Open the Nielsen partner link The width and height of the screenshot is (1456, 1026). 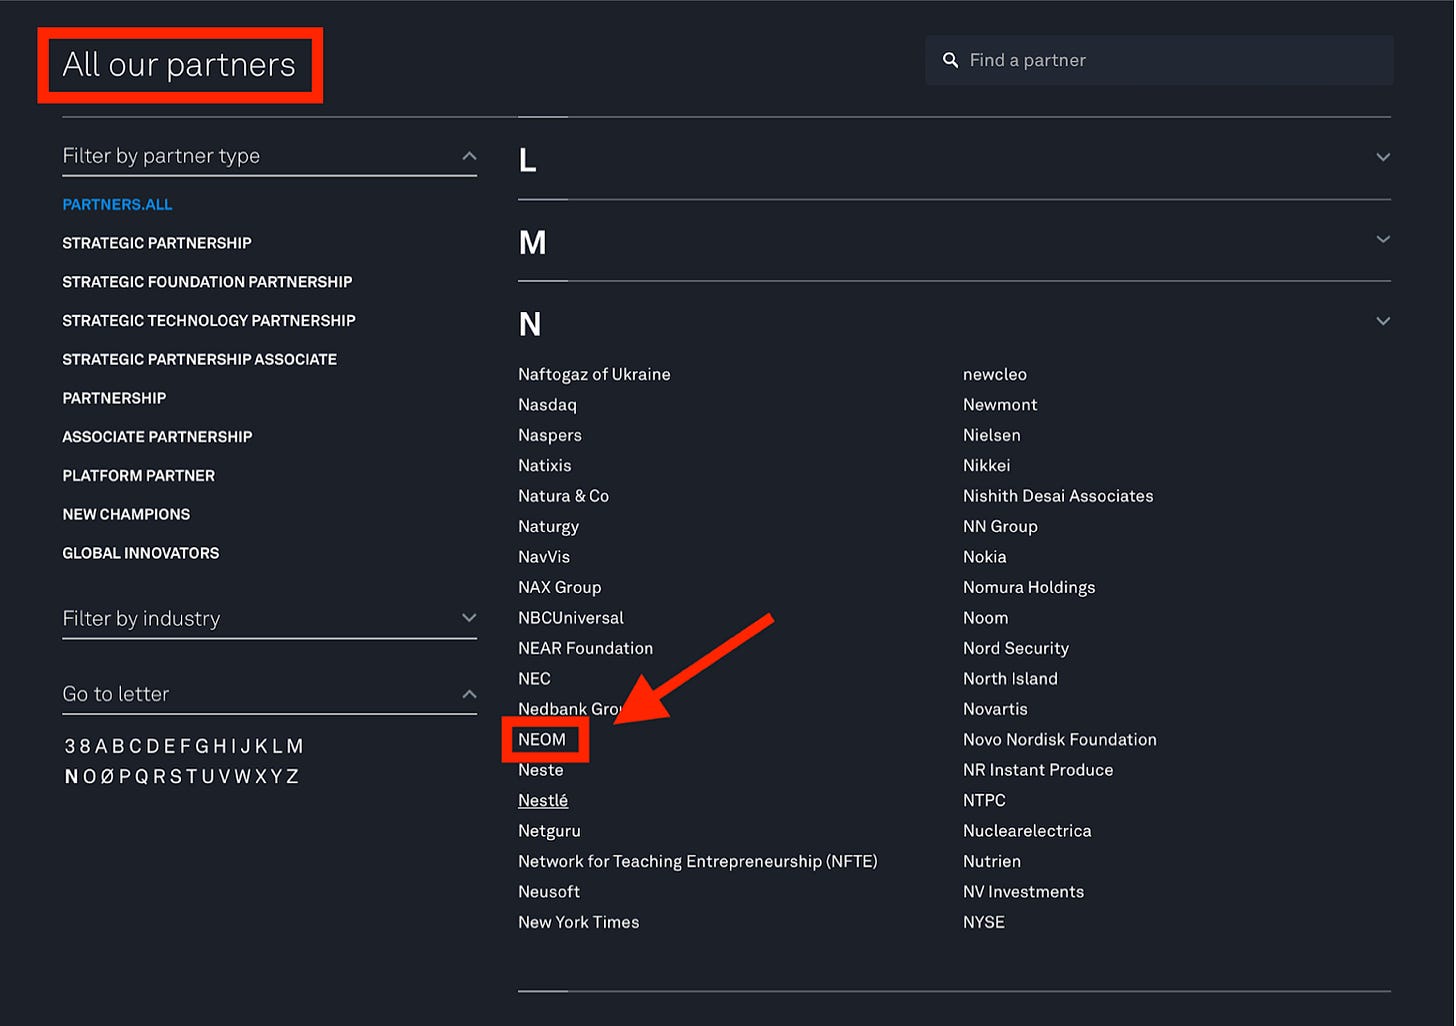pyautogui.click(x=992, y=435)
